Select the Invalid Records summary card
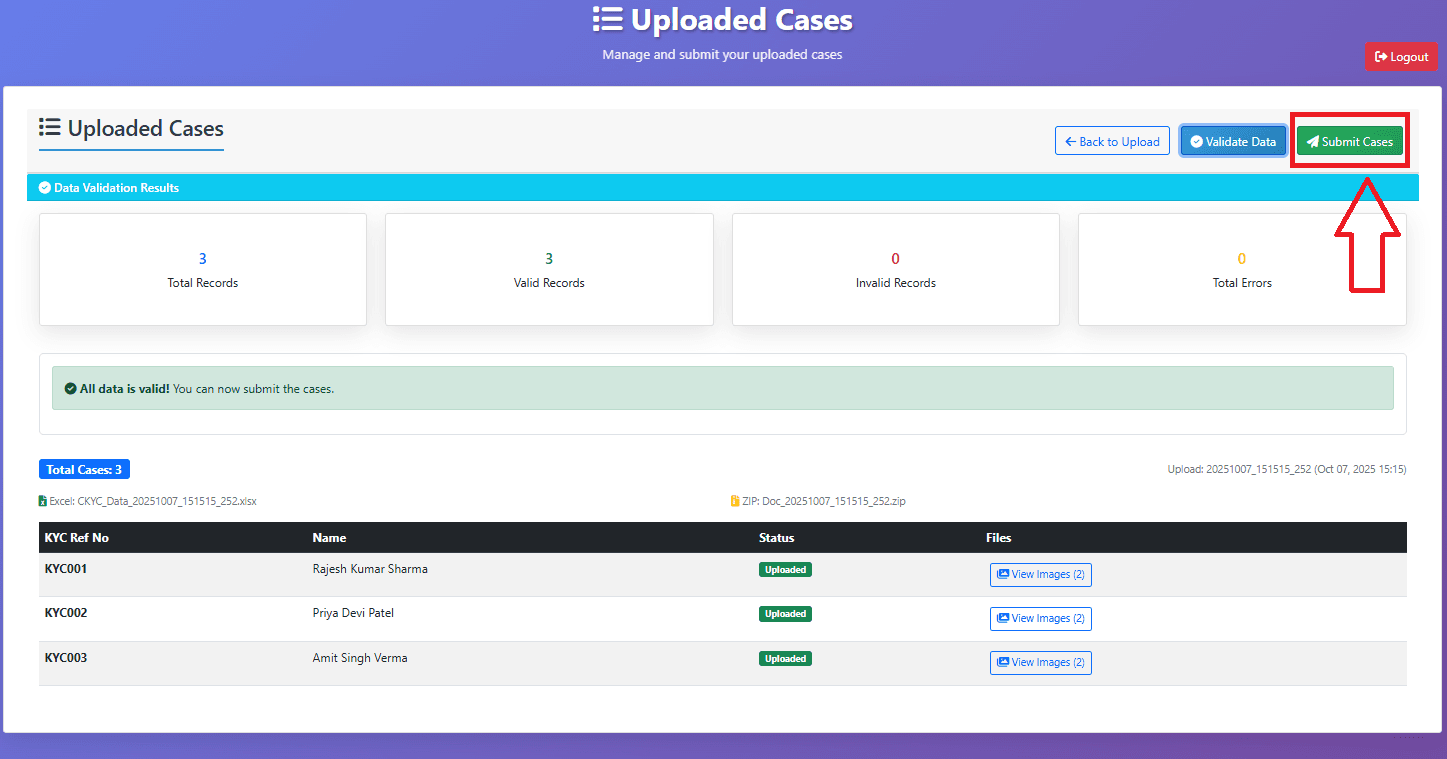1447x759 pixels. (895, 269)
